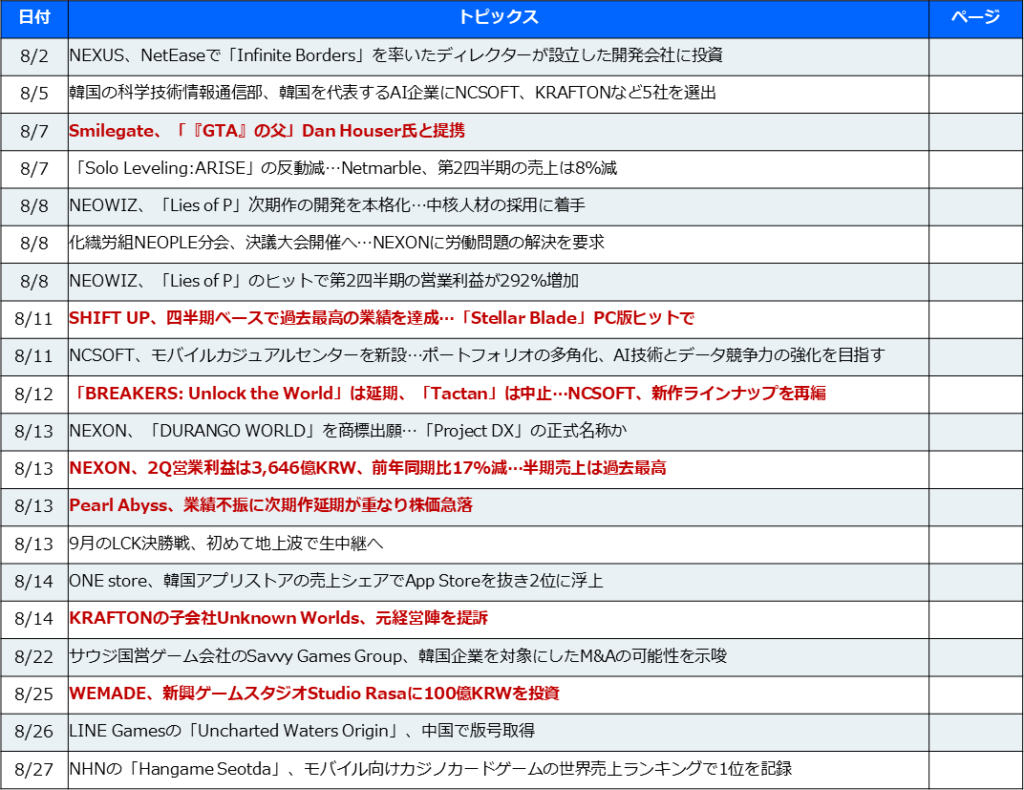The height and width of the screenshot is (790, 1024).
Task: Click the 8/14 date beside KRAFTON topic
Action: pyautogui.click(x=34, y=619)
